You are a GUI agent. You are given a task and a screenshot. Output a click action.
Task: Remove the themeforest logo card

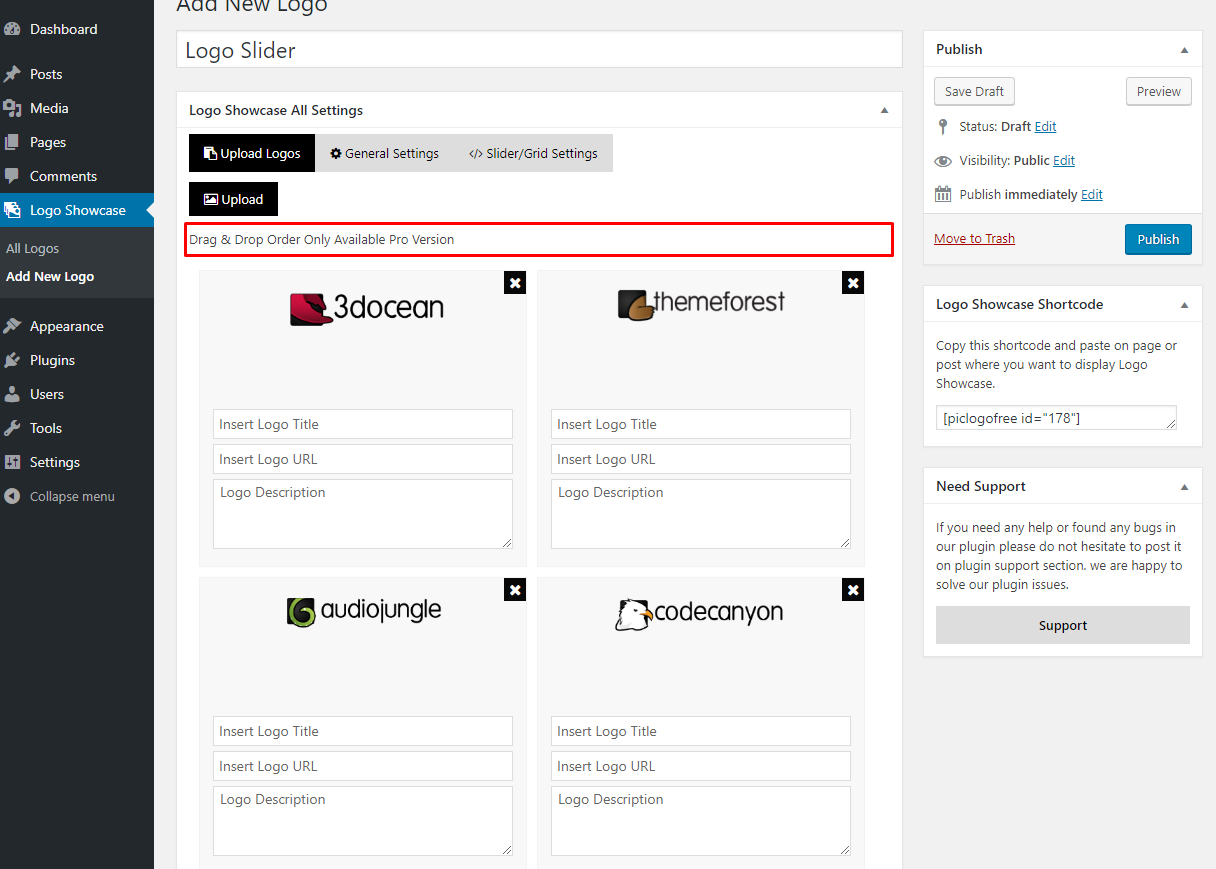pos(853,283)
